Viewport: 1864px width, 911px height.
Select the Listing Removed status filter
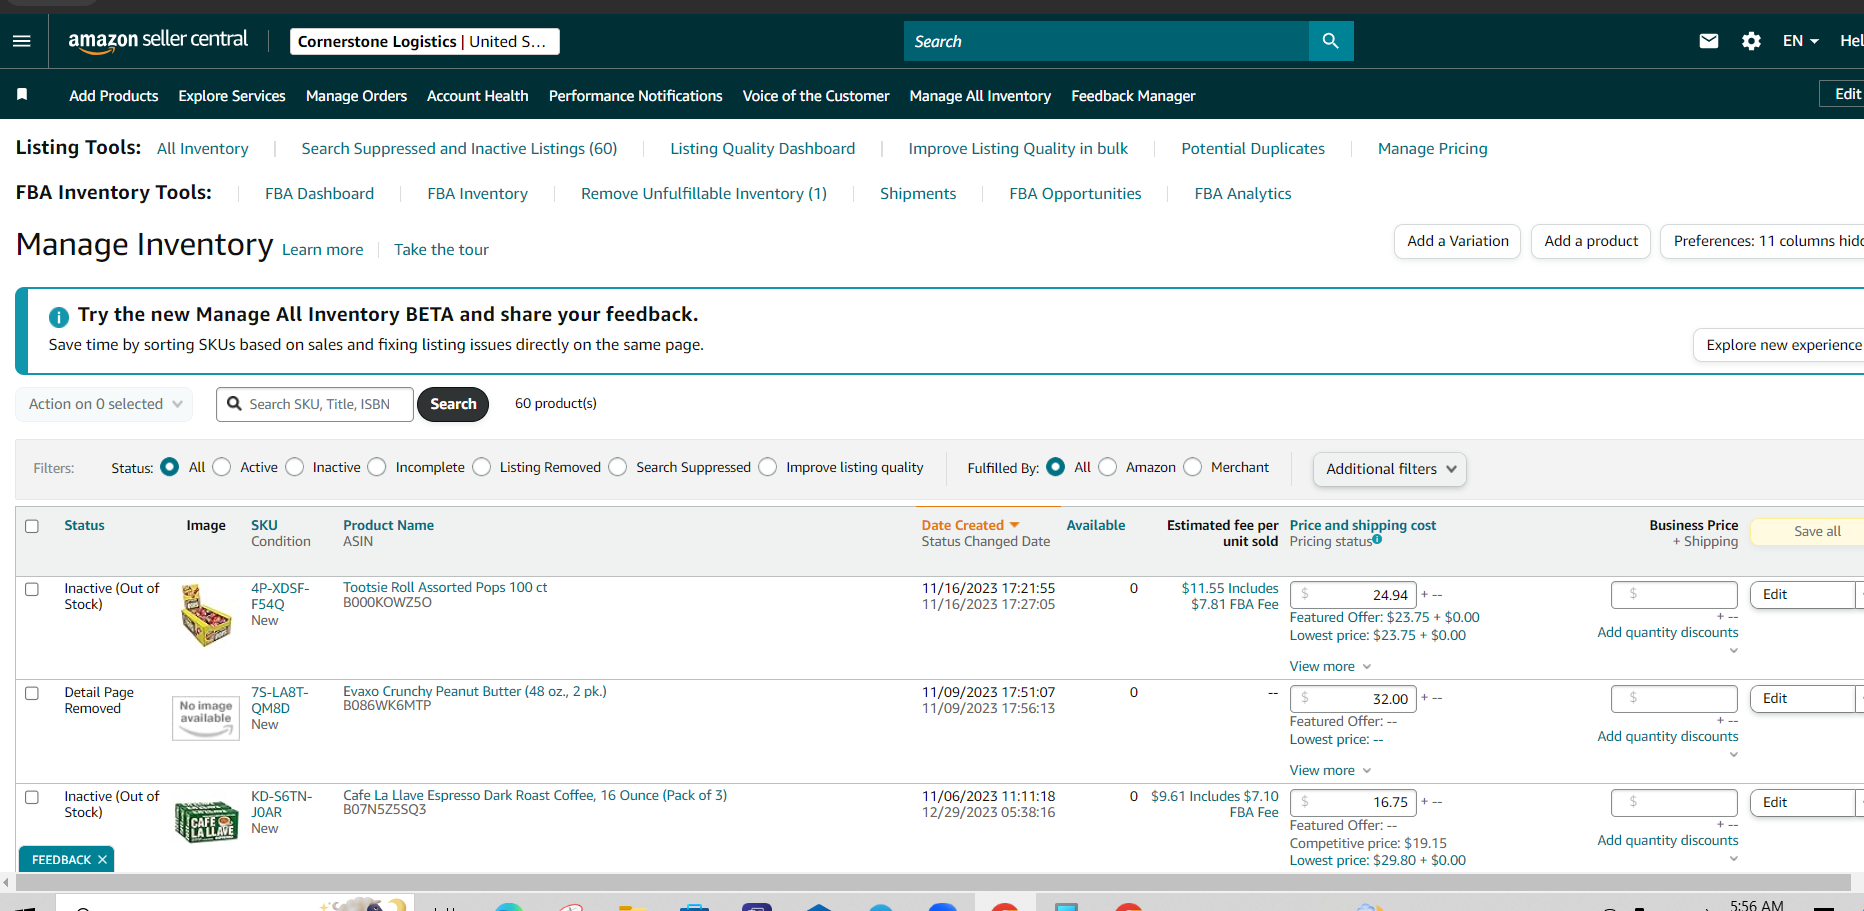tap(482, 467)
